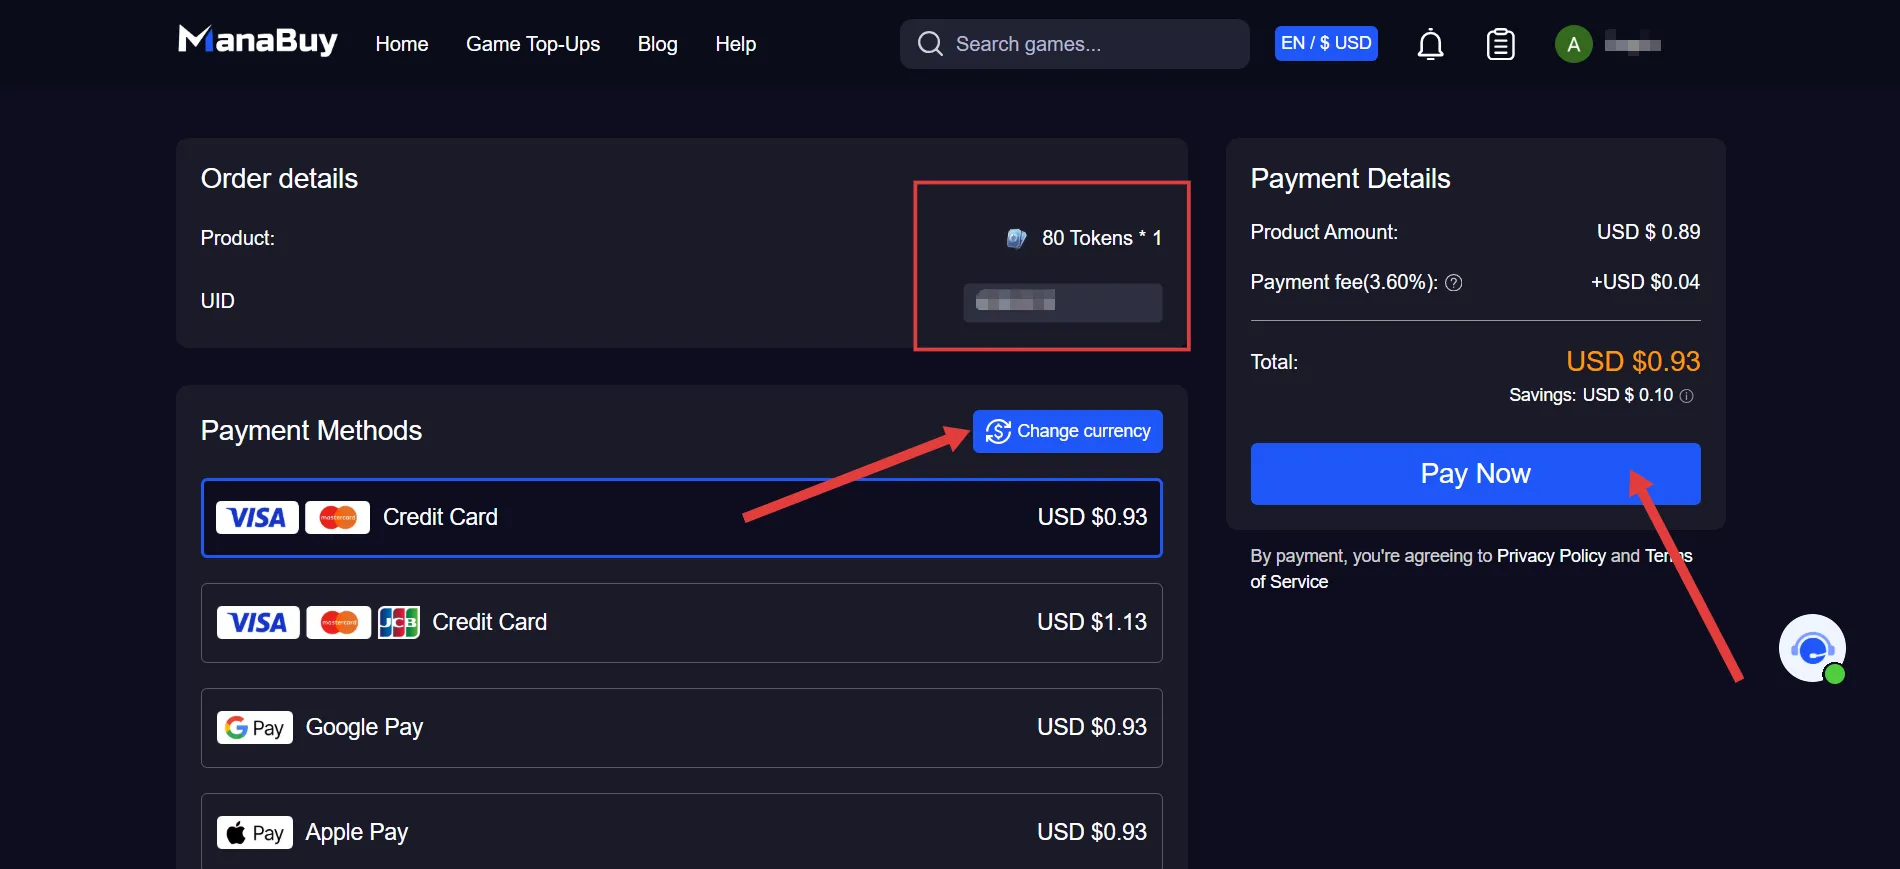Open Game Top-Ups menu

click(533, 44)
